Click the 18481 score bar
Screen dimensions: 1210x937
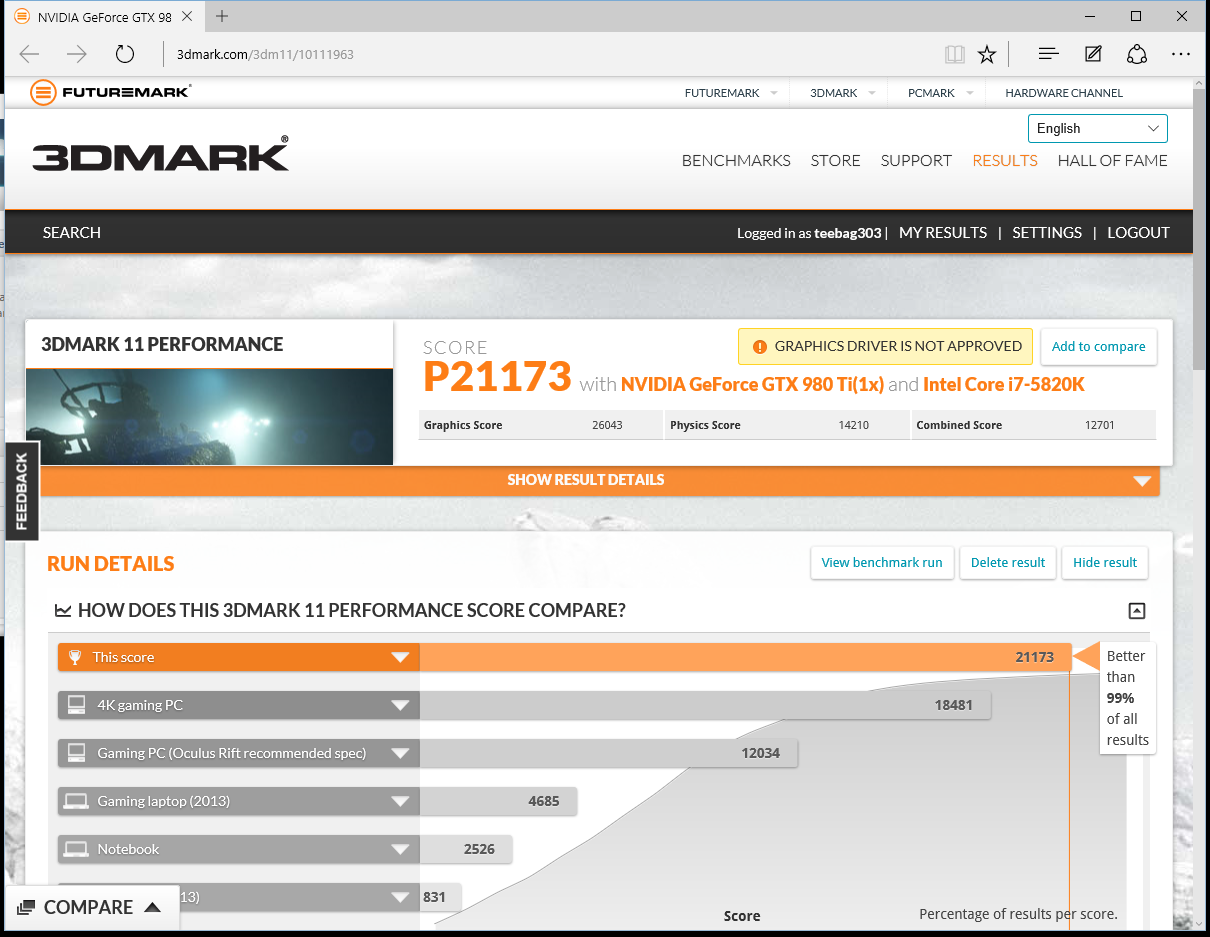tap(705, 705)
